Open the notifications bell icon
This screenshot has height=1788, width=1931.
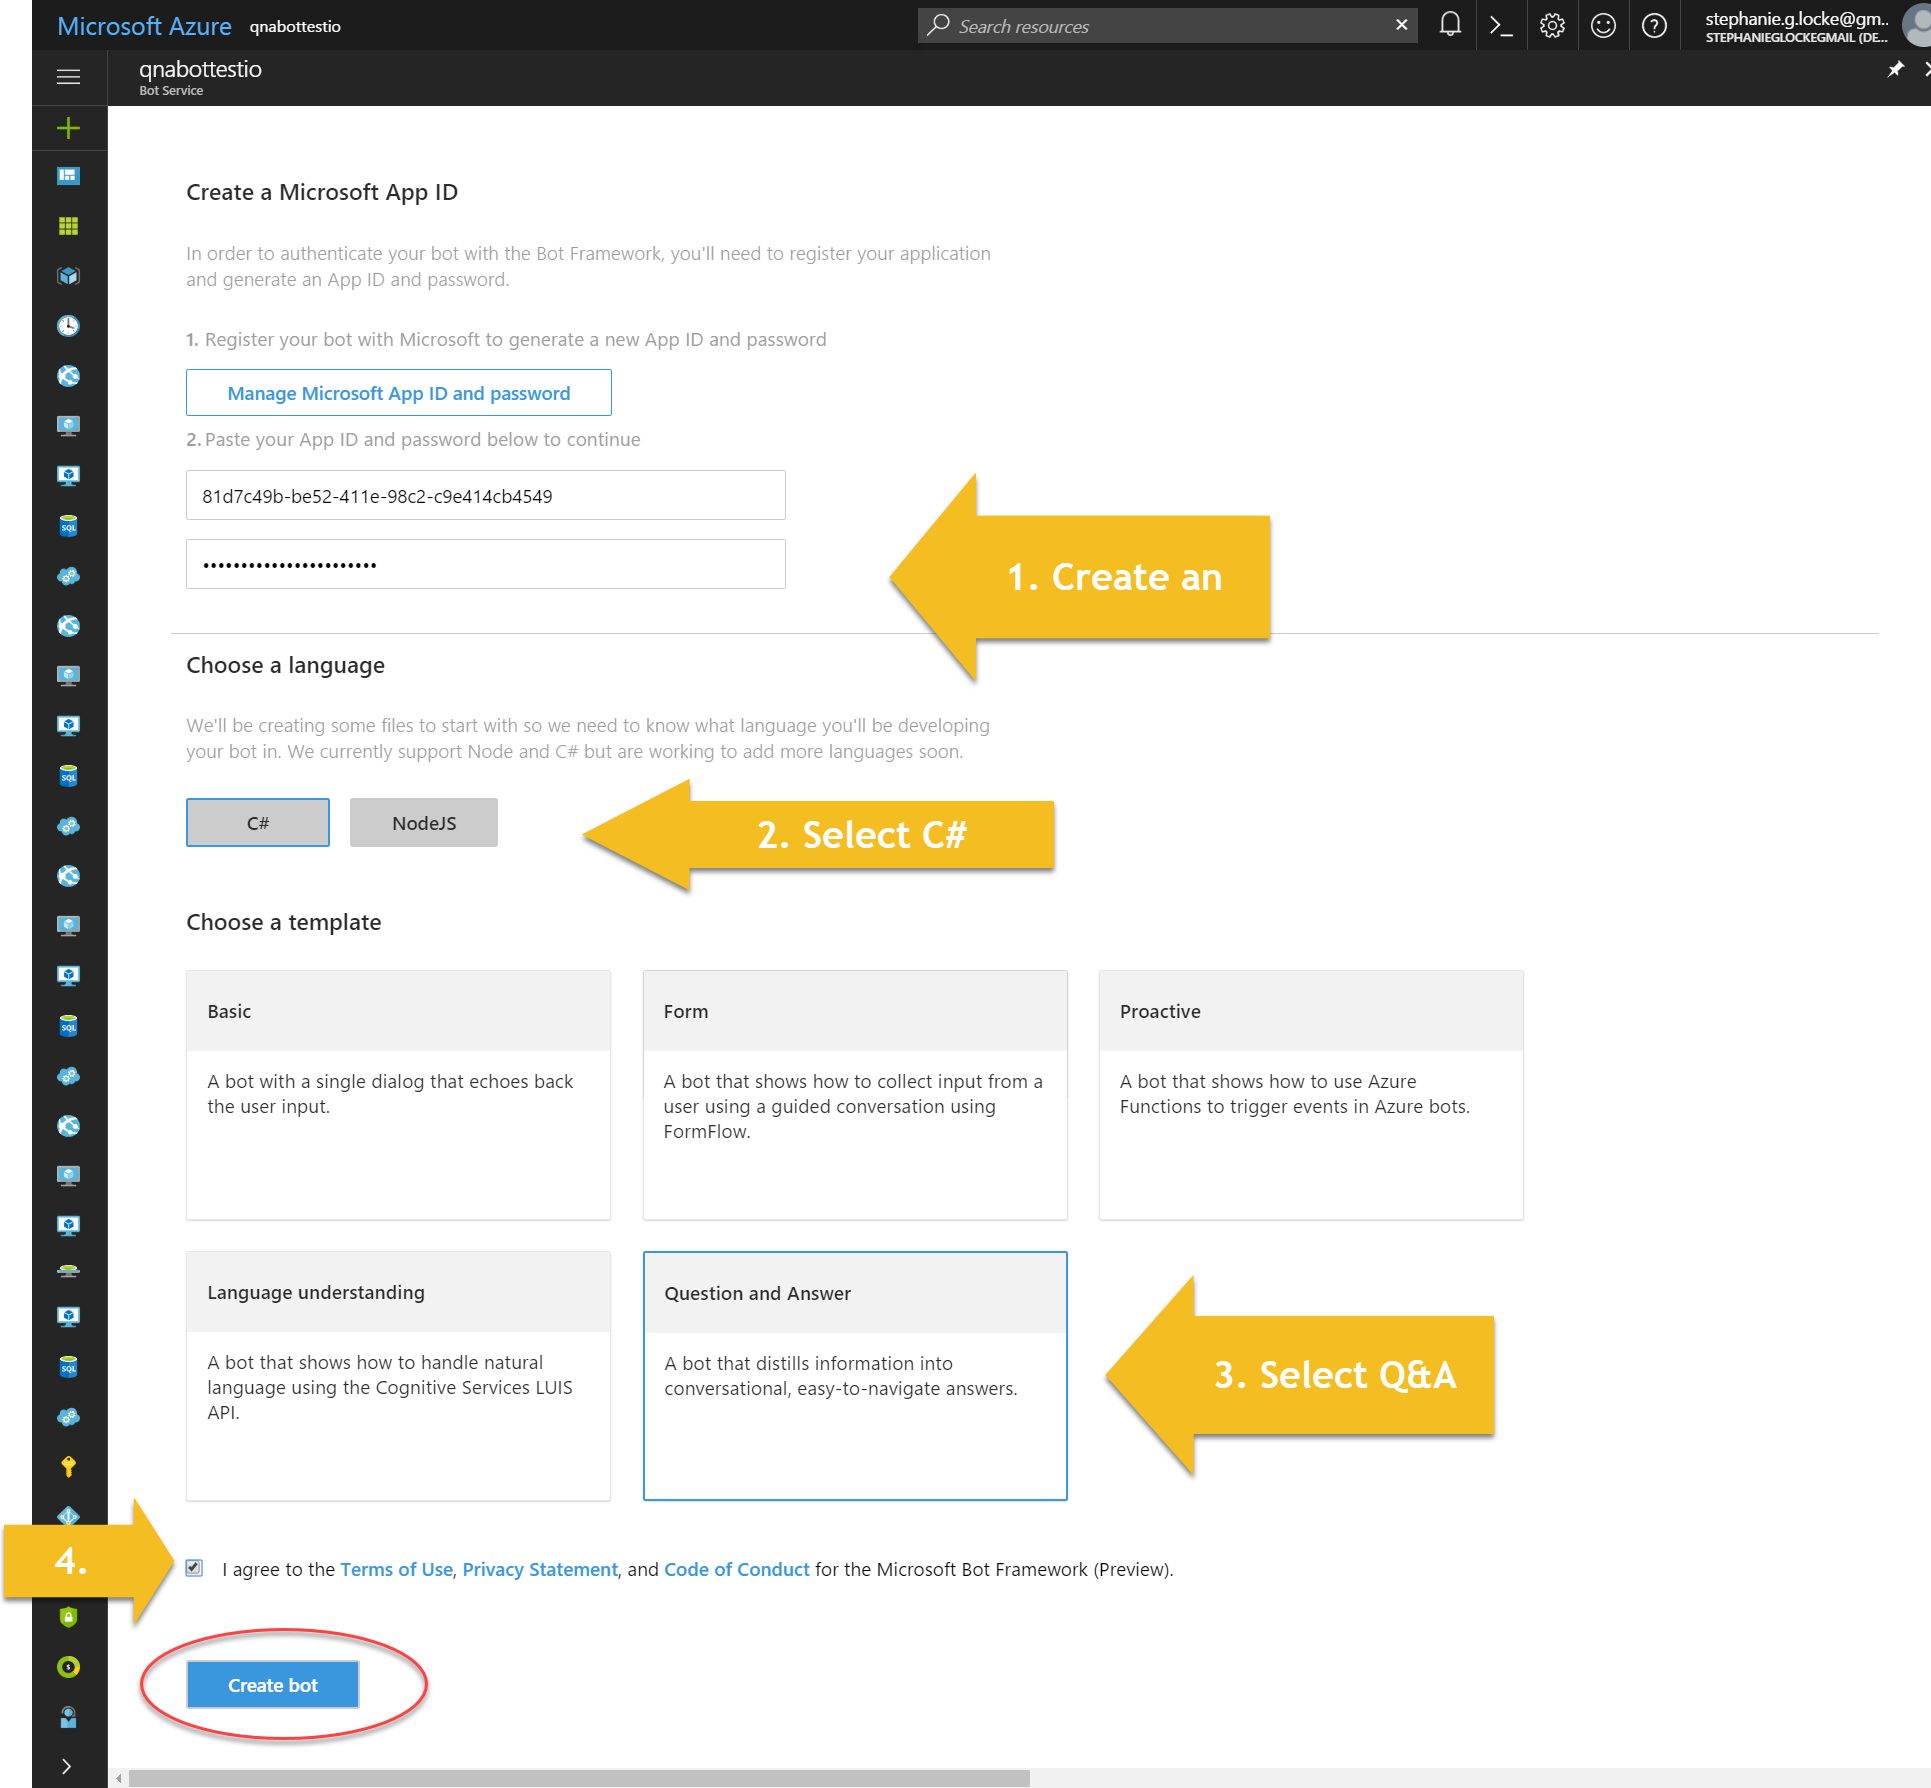click(1450, 25)
